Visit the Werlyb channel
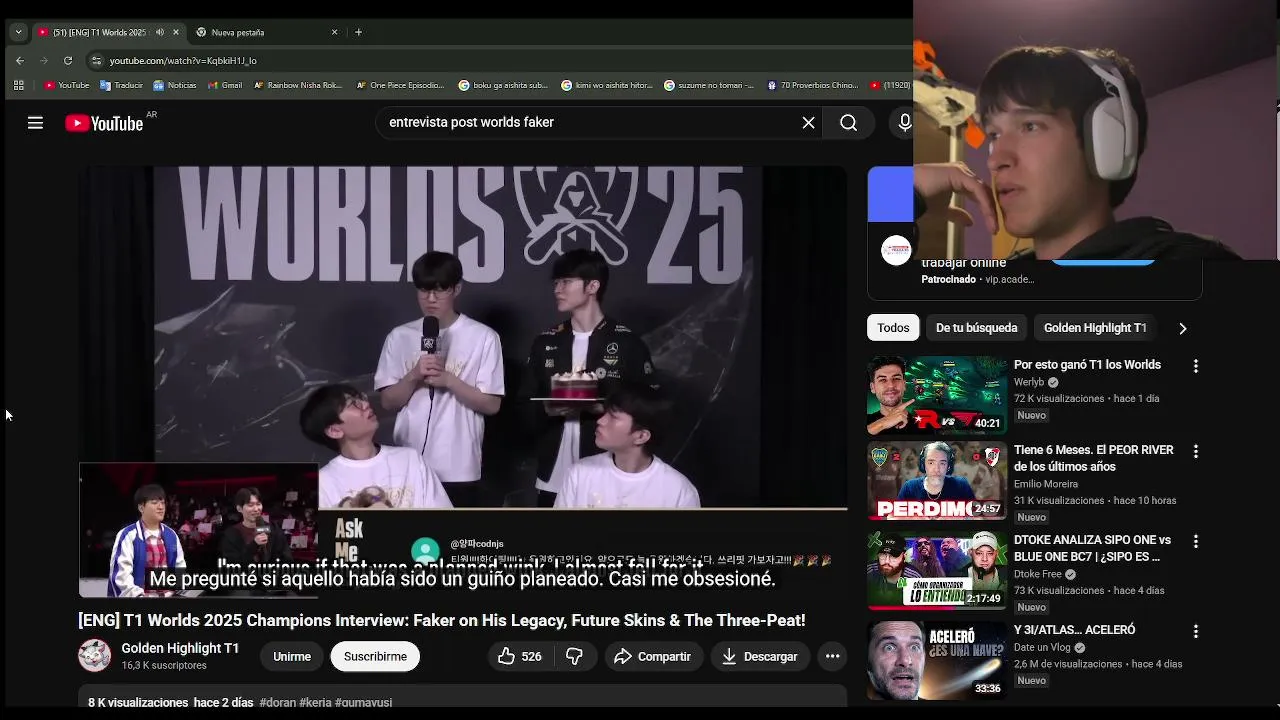This screenshot has width=1280, height=720. (x=1029, y=382)
